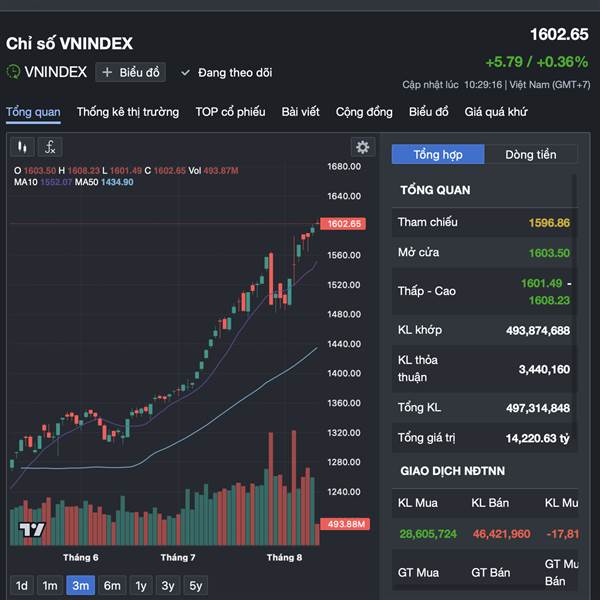Open Giá quá khứ tab

(496, 112)
